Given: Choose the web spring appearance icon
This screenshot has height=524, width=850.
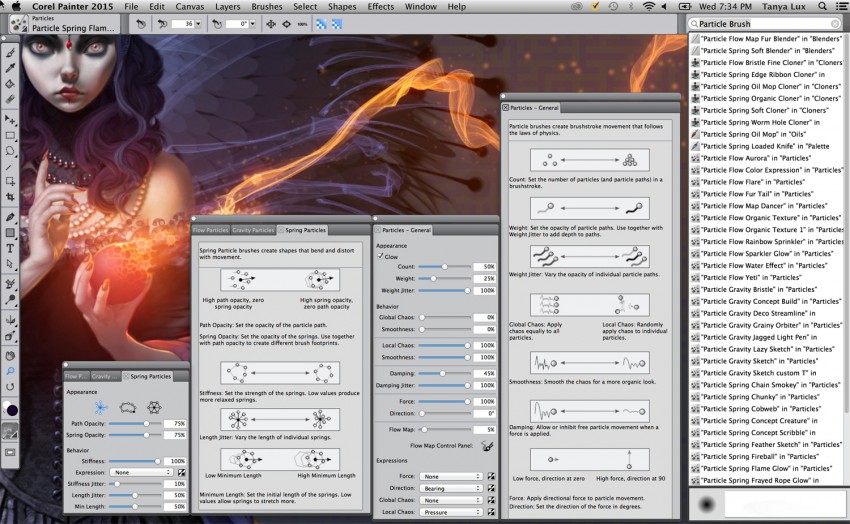Looking at the screenshot, I should coord(154,407).
